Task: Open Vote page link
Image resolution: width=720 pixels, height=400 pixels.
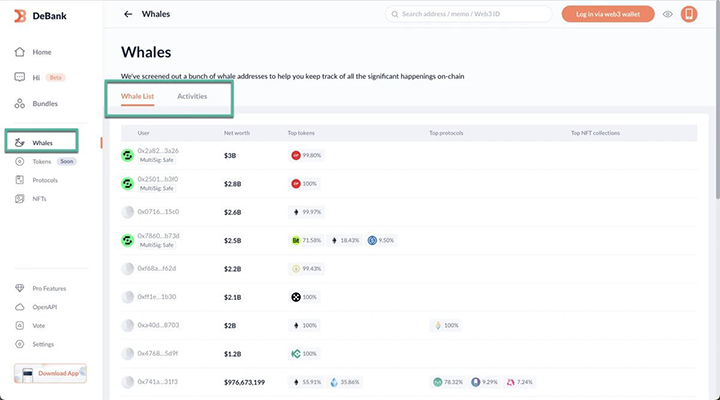Action: 39,326
